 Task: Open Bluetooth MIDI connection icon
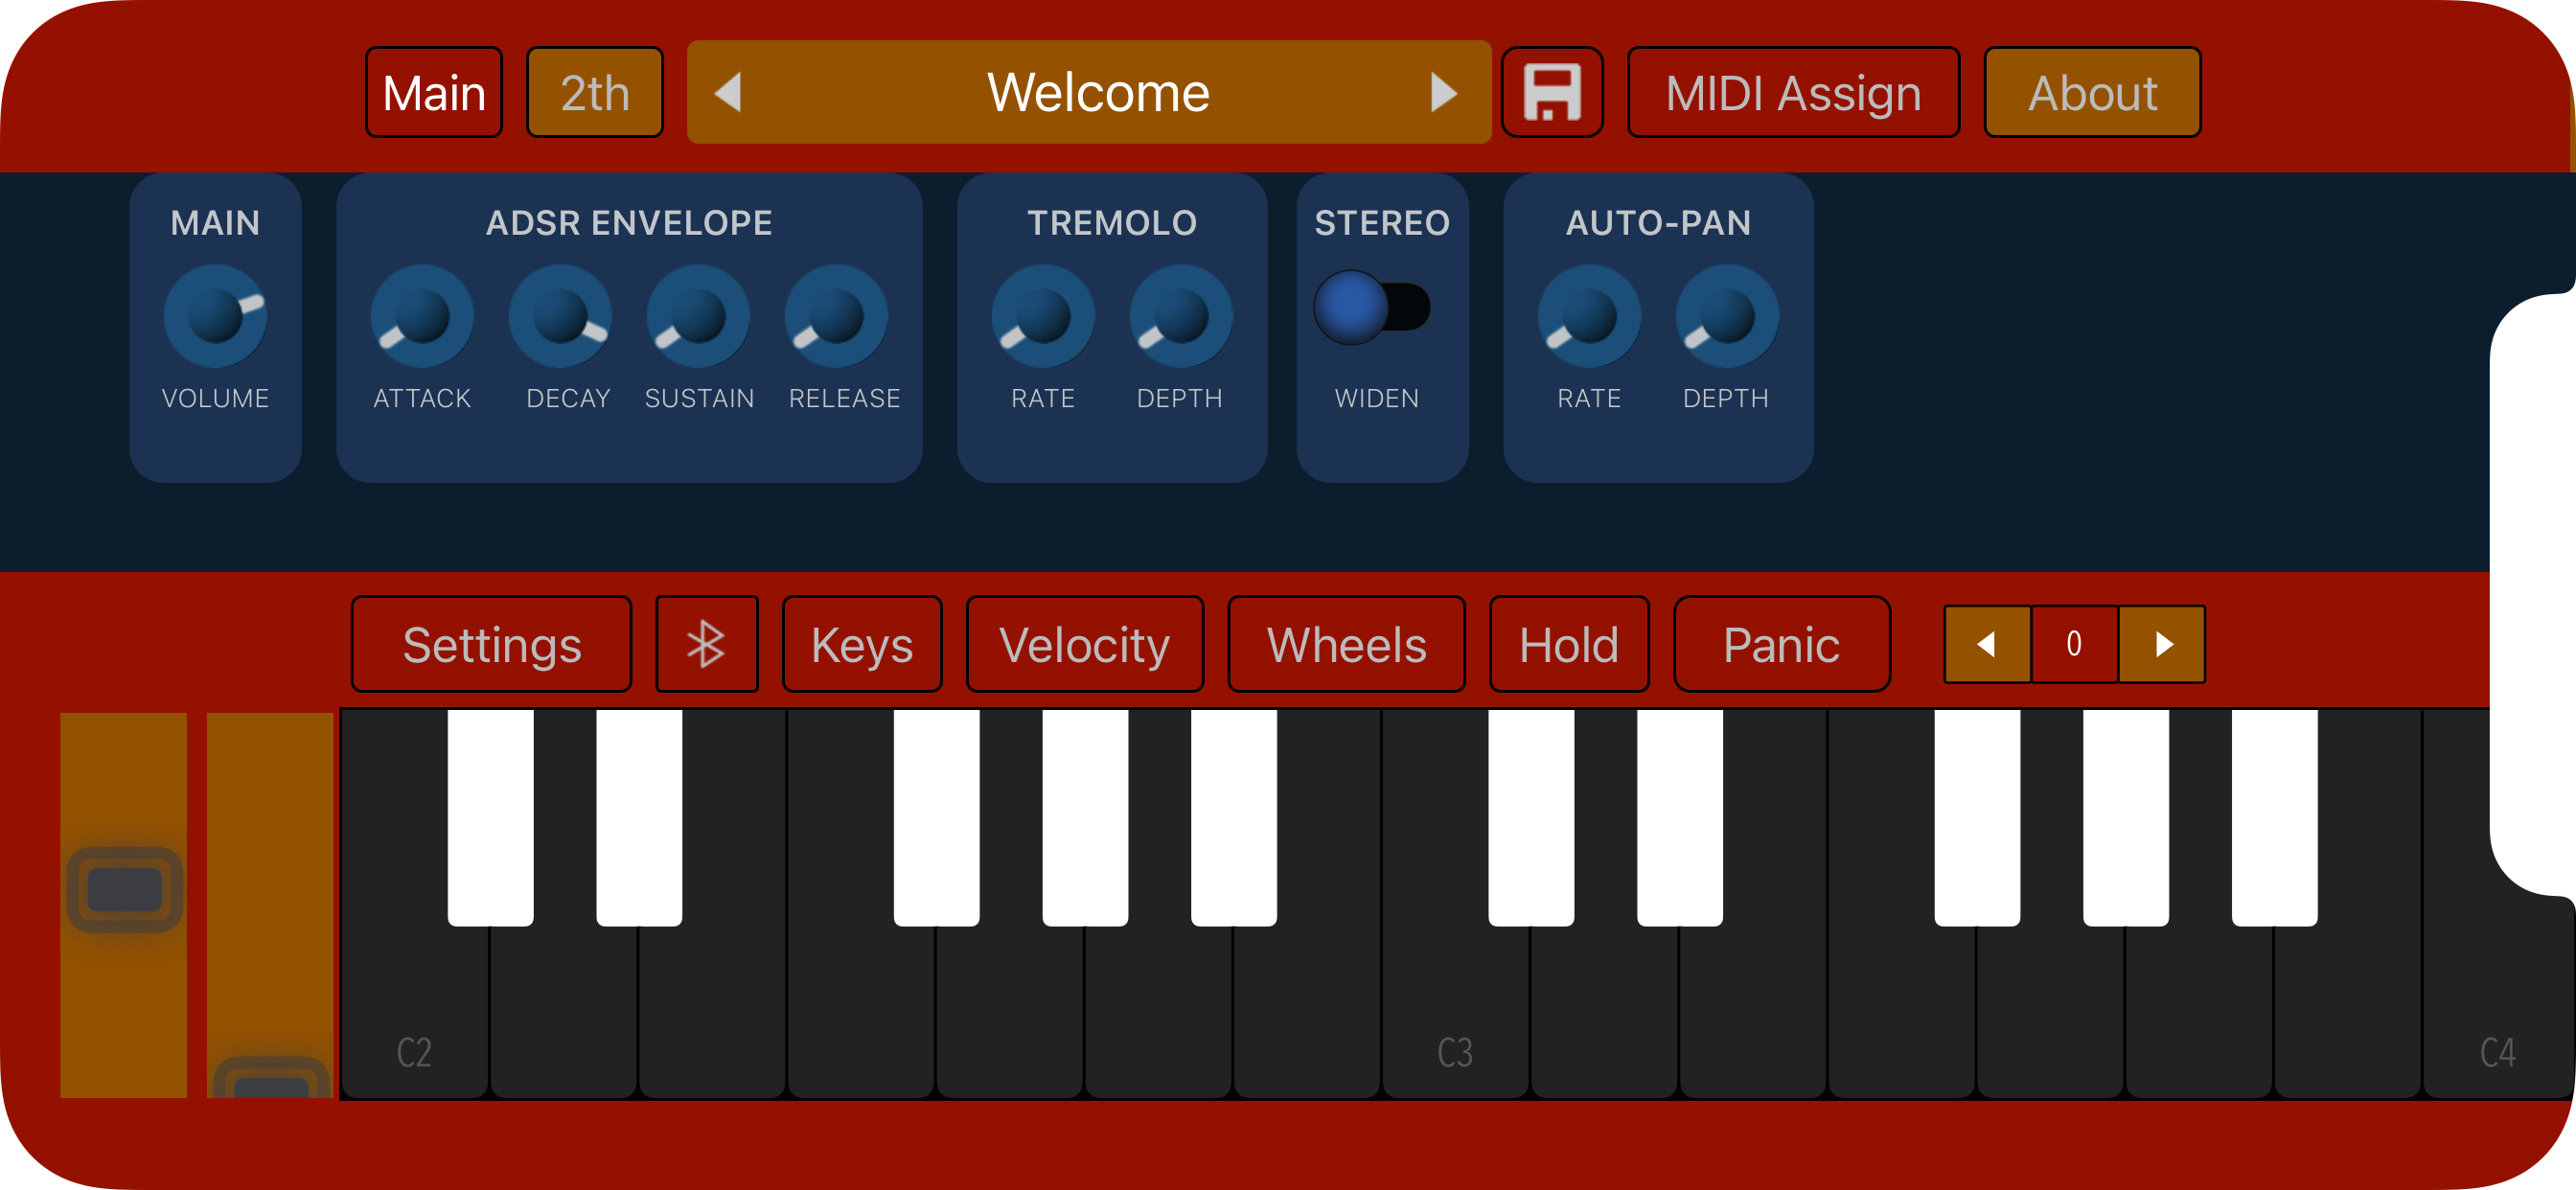pyautogui.click(x=706, y=644)
